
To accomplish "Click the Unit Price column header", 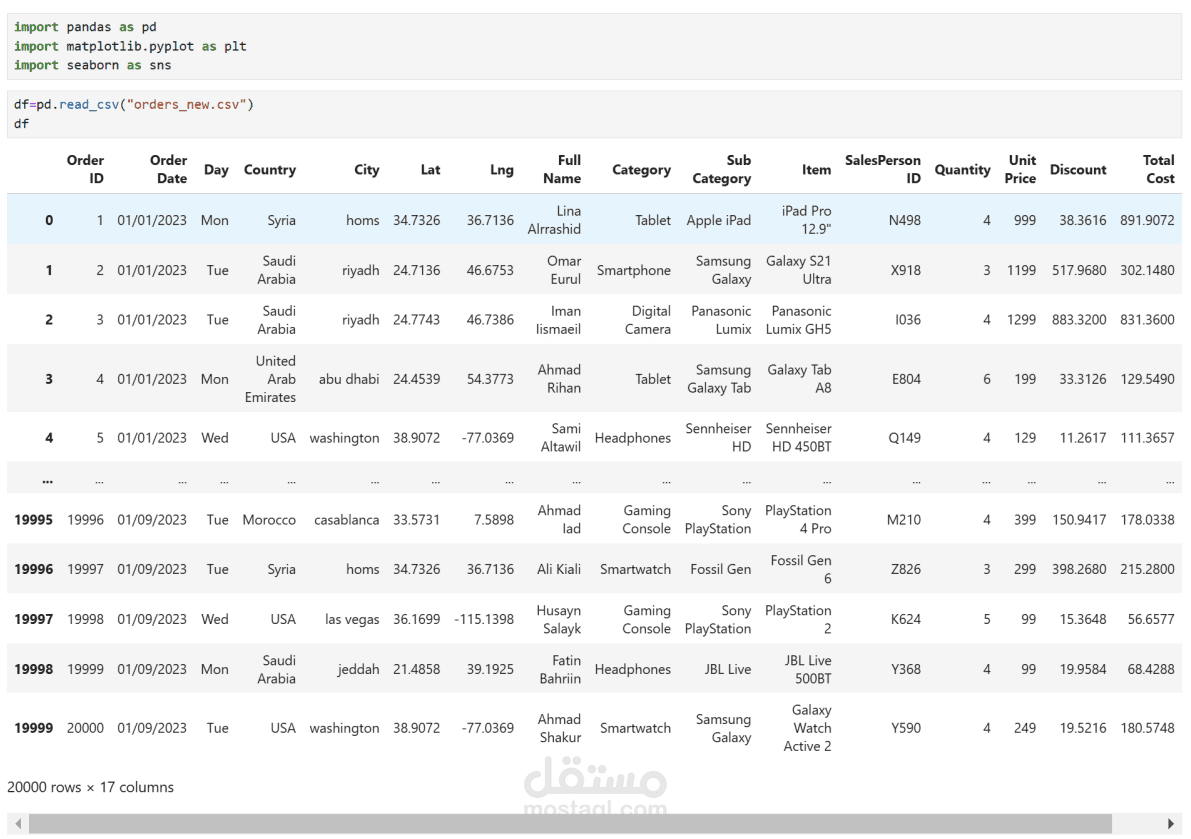I will pyautogui.click(x=1020, y=169).
